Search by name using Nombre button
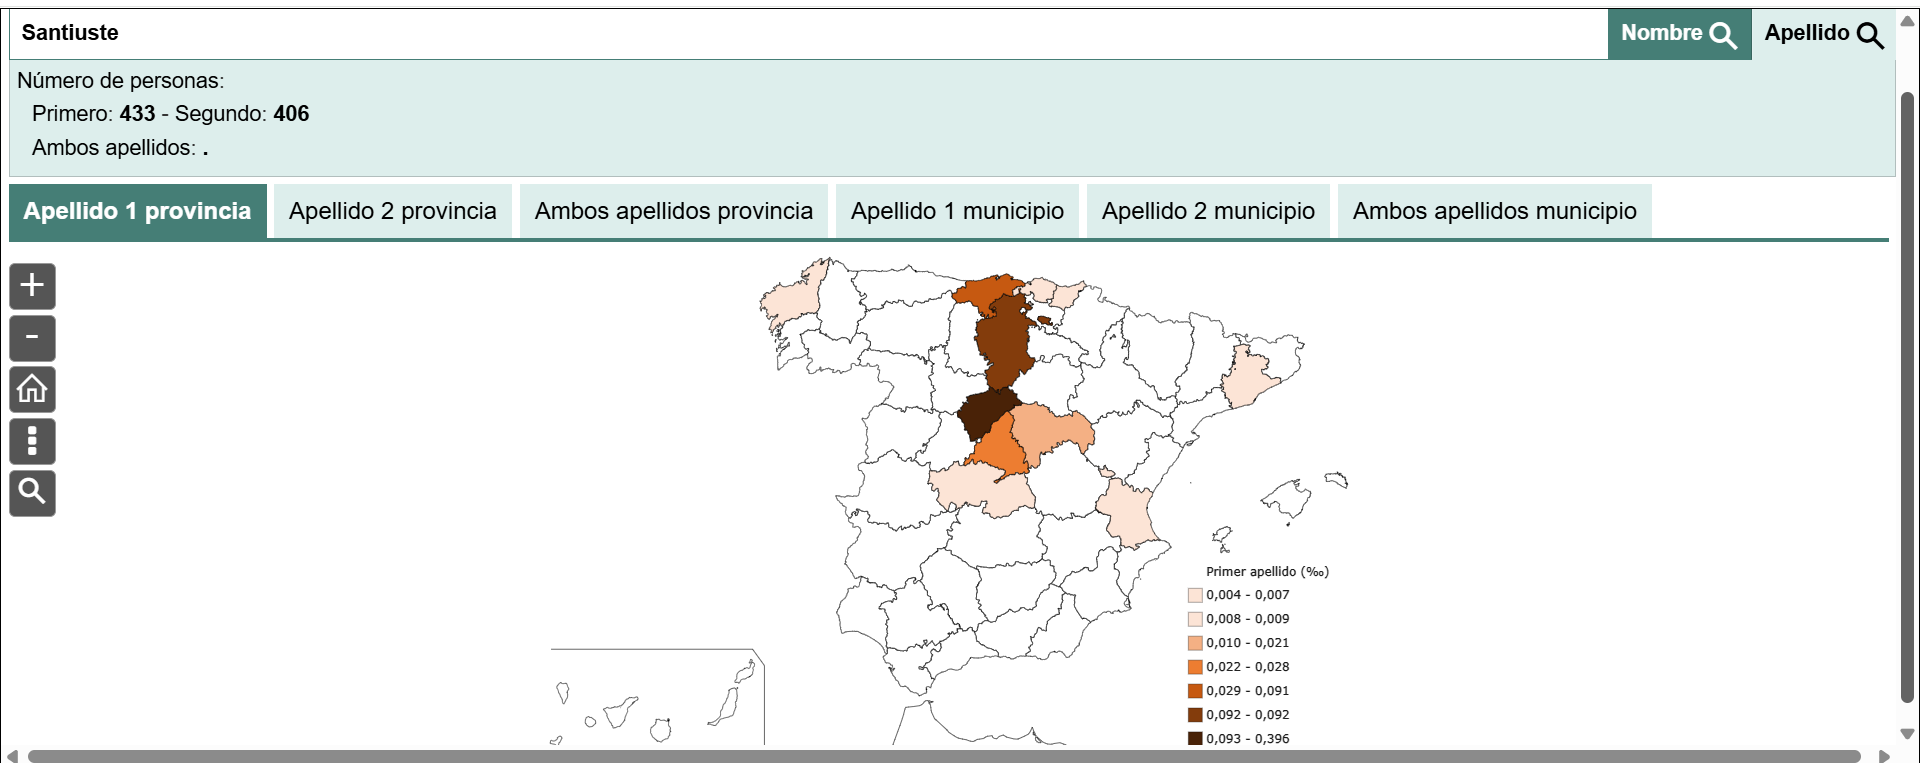Viewport: 1920px width, 763px height. [x=1678, y=34]
